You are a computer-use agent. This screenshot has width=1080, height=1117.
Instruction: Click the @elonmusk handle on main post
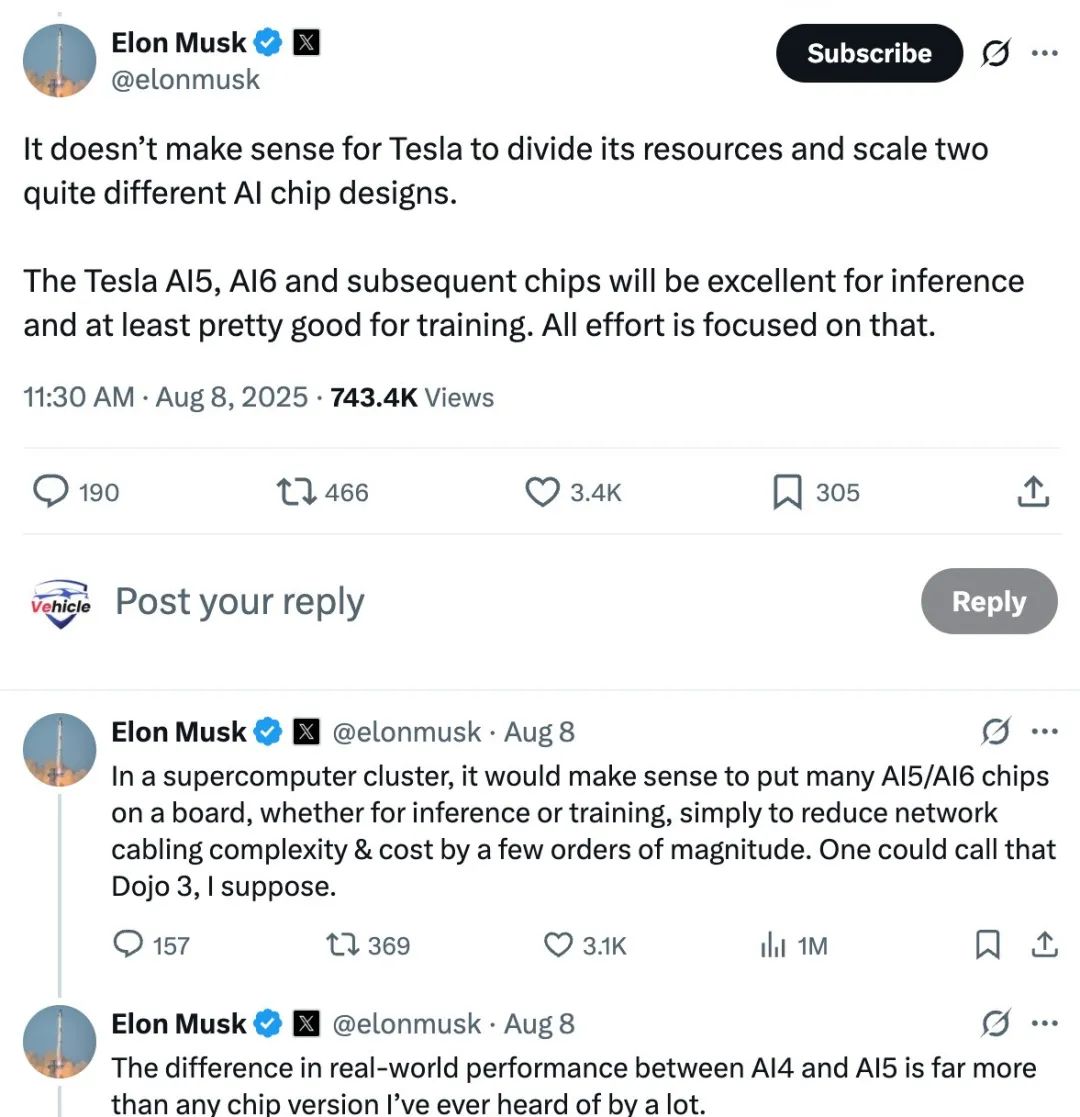point(185,80)
